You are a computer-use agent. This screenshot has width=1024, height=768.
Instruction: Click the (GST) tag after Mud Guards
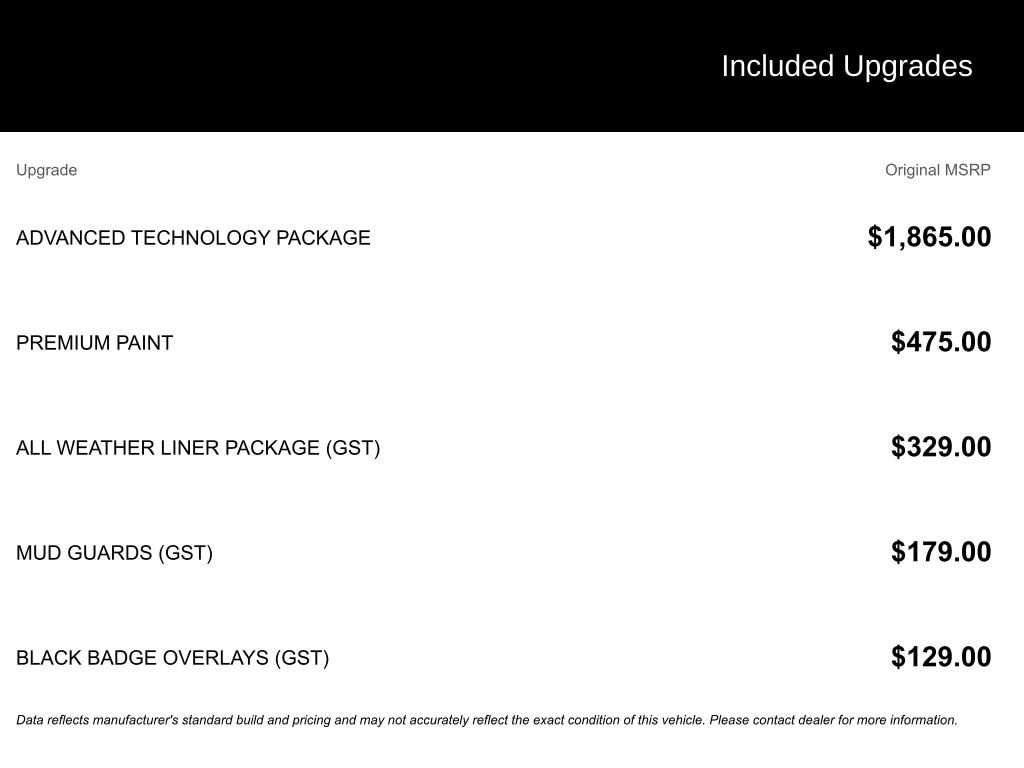[x=185, y=553]
